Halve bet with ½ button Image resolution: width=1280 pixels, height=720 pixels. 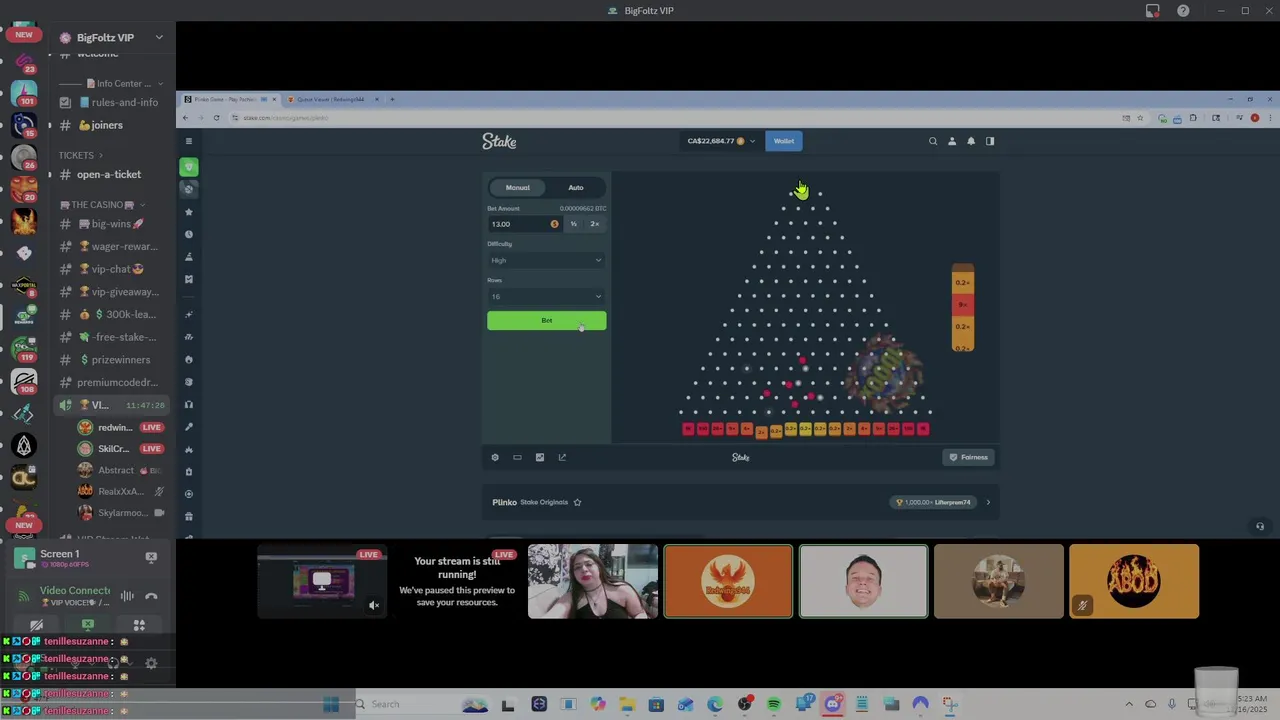(574, 224)
